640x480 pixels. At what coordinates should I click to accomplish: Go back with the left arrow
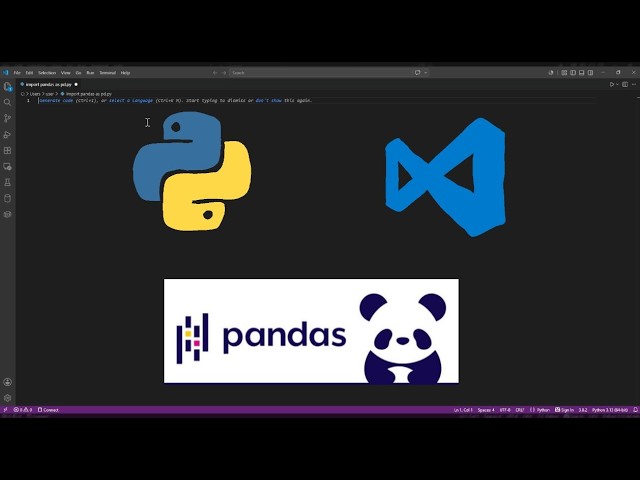[215, 73]
